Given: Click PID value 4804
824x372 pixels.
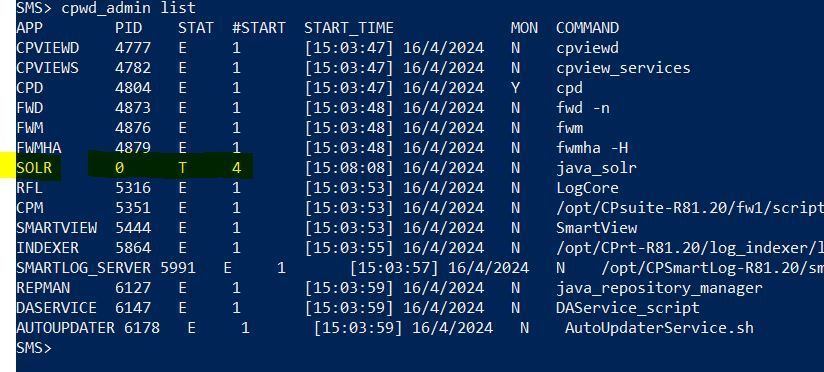Looking at the screenshot, I should [x=133, y=88].
